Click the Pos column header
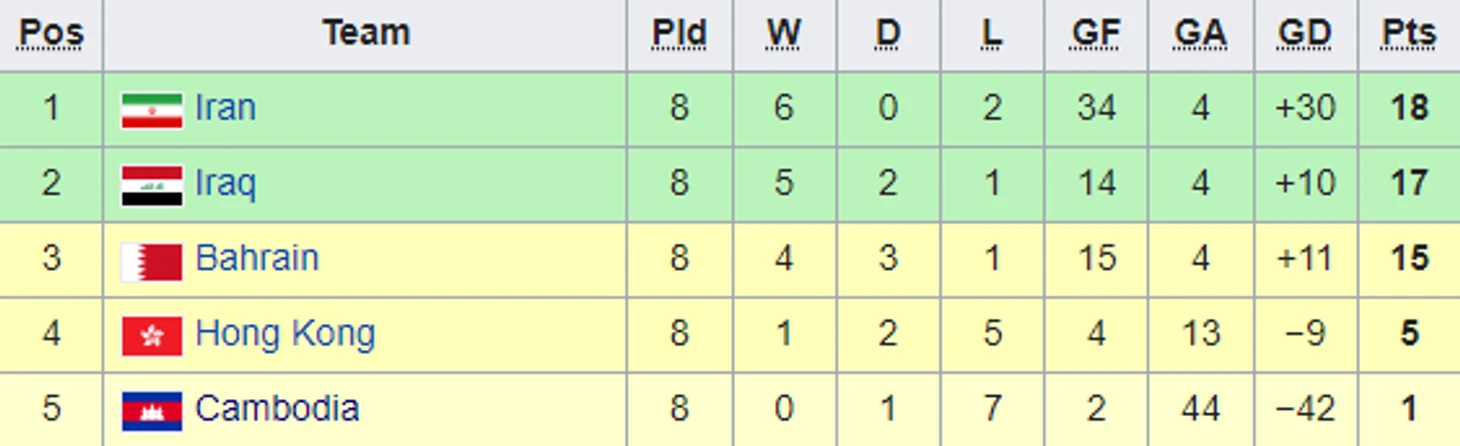Viewport: 1460px width, 446px height. [x=51, y=33]
